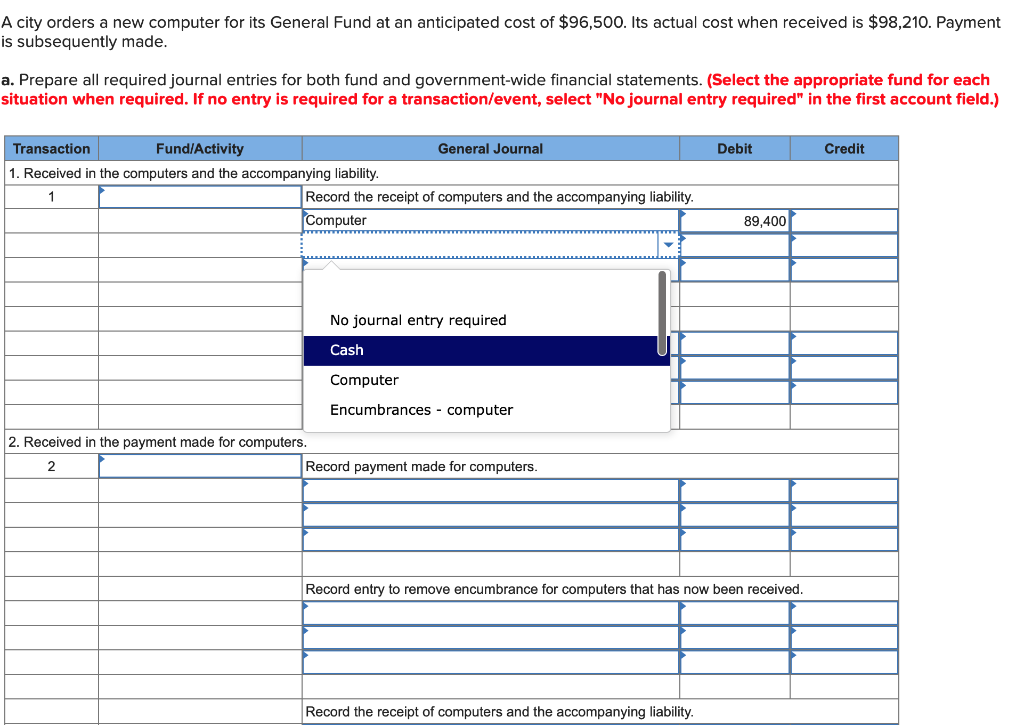This screenshot has height=725, width=1024.
Task: Click the credit field beside the Computer entry
Action: click(x=843, y=220)
